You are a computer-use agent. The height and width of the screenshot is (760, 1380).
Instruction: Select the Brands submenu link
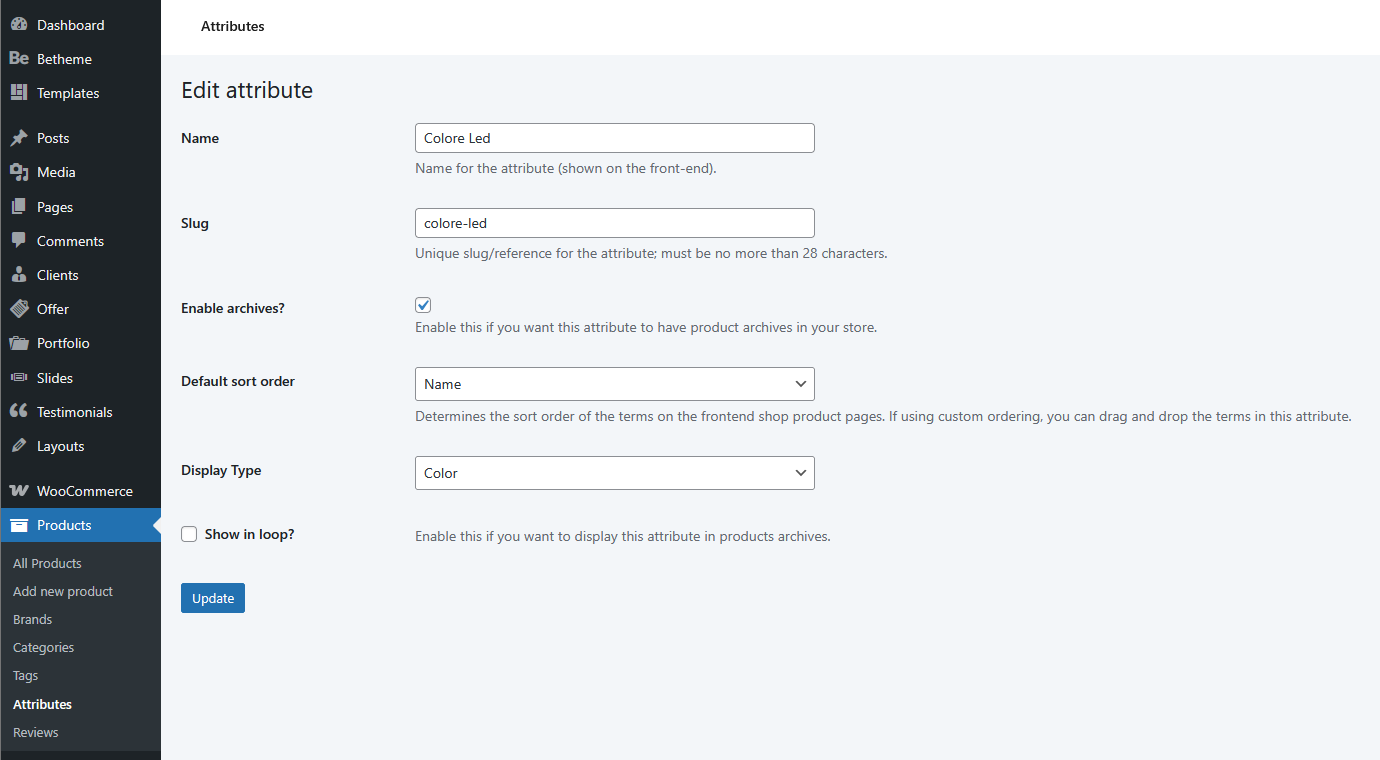click(32, 619)
